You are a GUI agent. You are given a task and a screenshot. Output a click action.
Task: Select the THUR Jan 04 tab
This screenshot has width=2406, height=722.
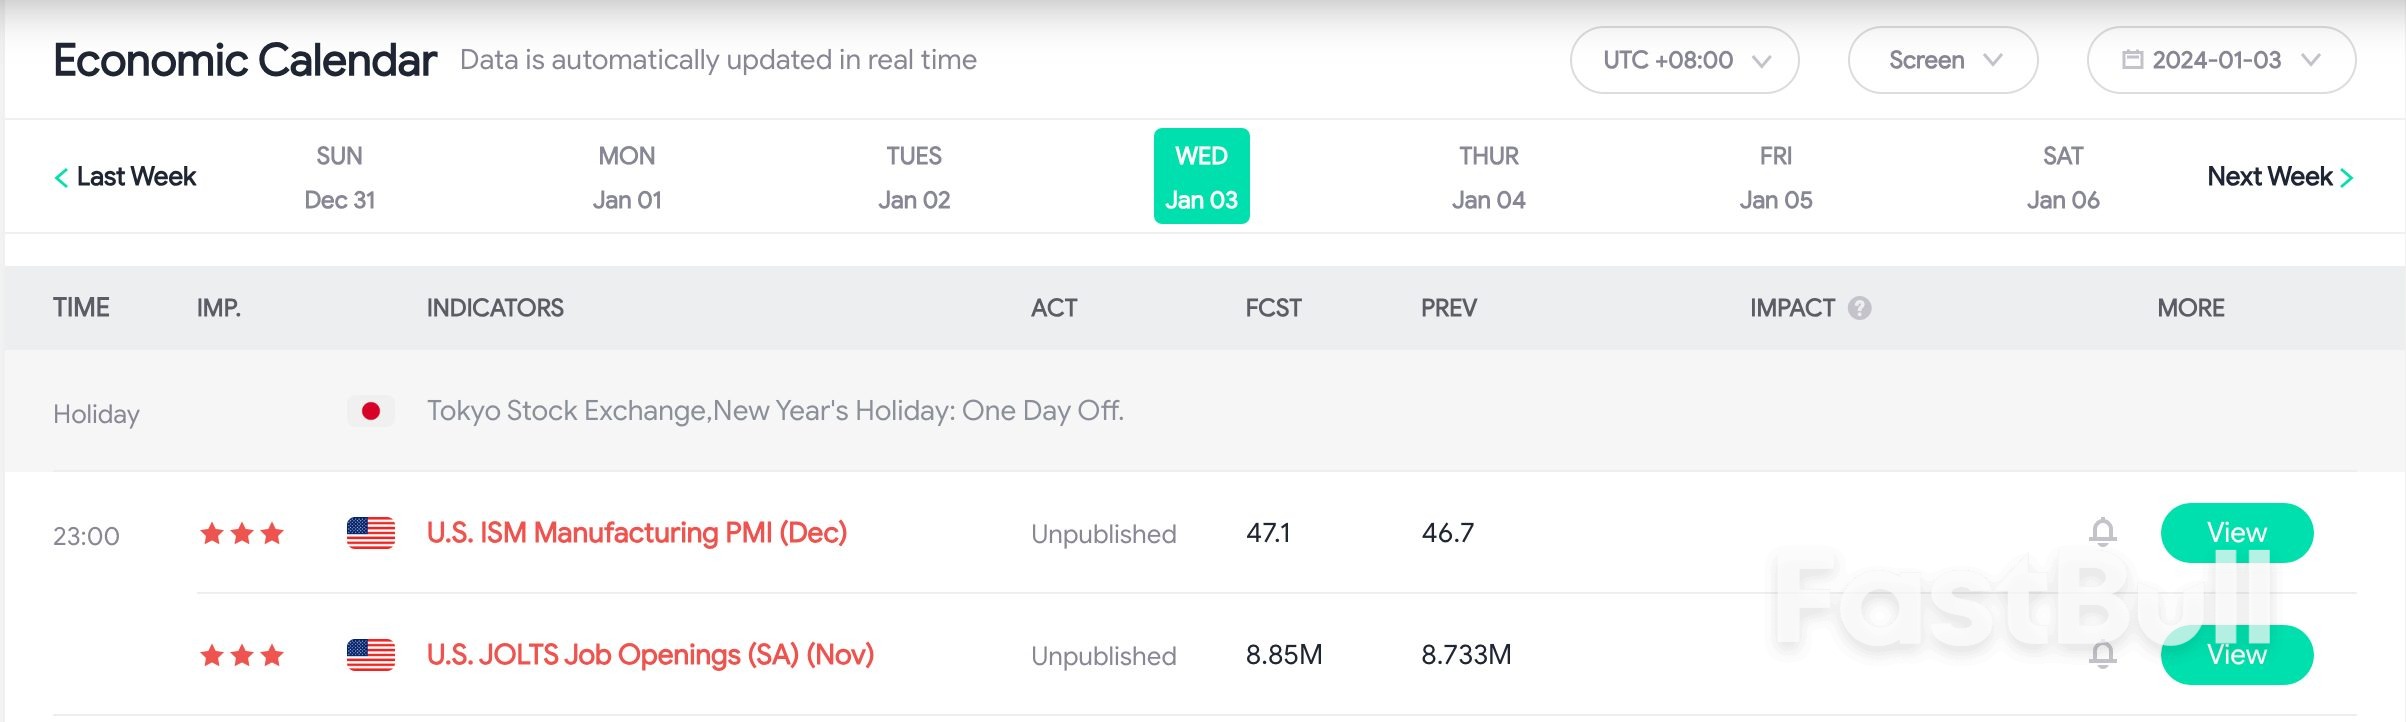(1488, 177)
